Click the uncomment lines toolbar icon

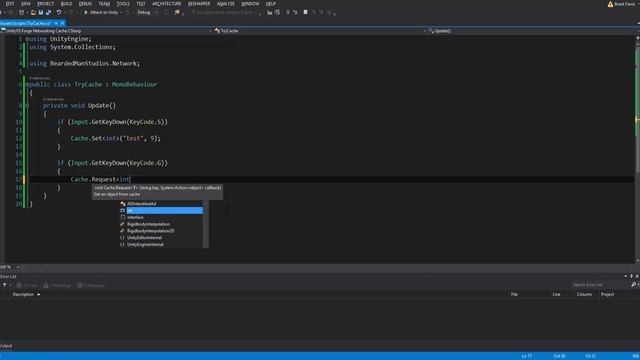pos(295,13)
